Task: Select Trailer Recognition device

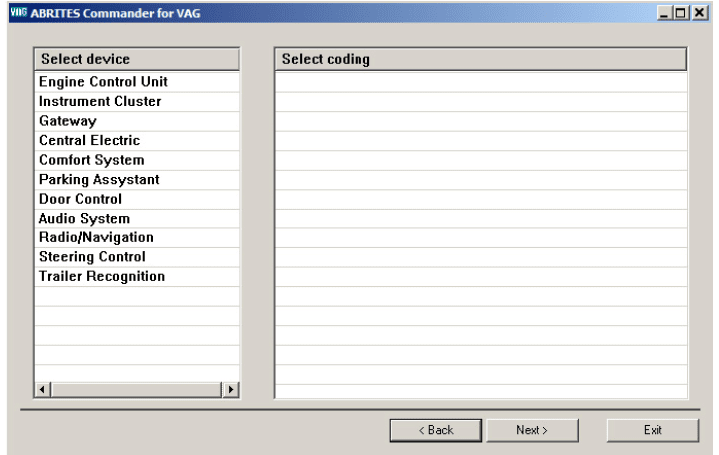Action: click(102, 277)
